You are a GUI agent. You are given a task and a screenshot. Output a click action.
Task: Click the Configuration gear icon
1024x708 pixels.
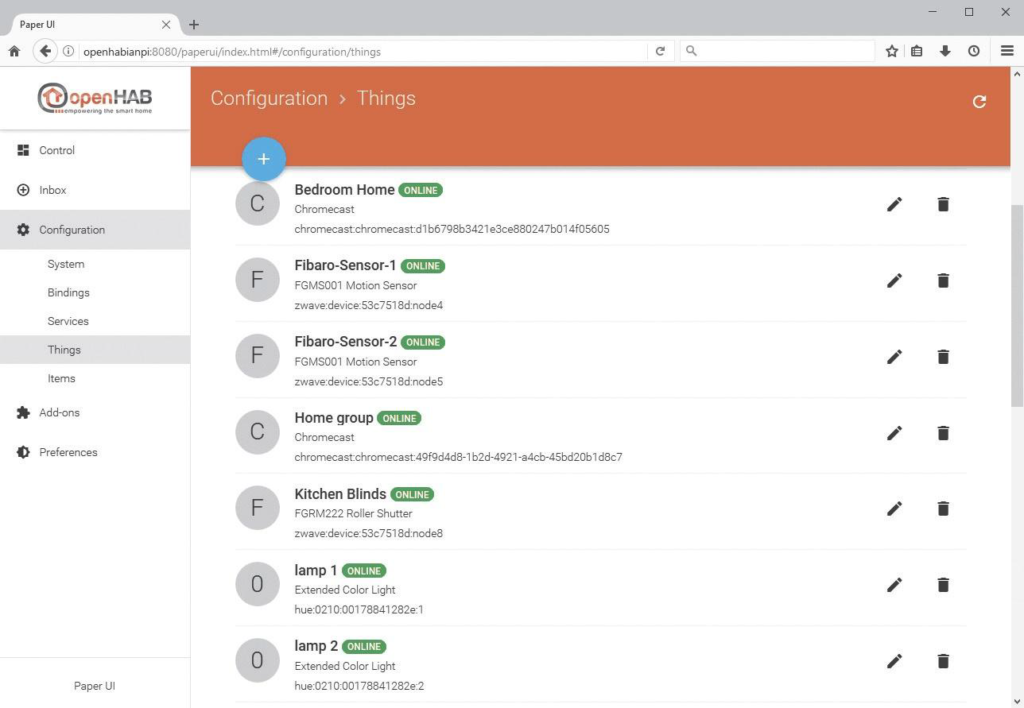coord(24,229)
